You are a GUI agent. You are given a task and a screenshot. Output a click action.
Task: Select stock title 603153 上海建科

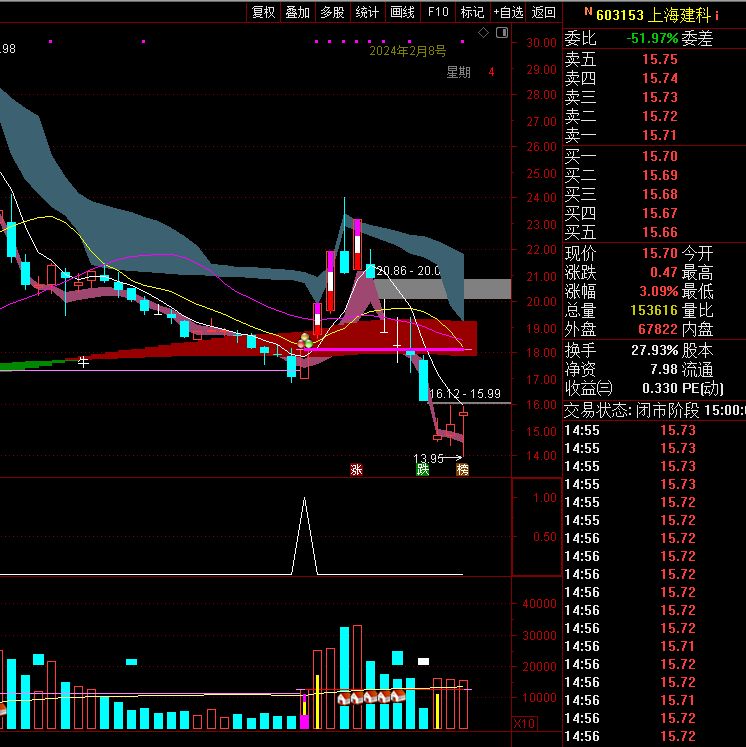[x=653, y=15]
